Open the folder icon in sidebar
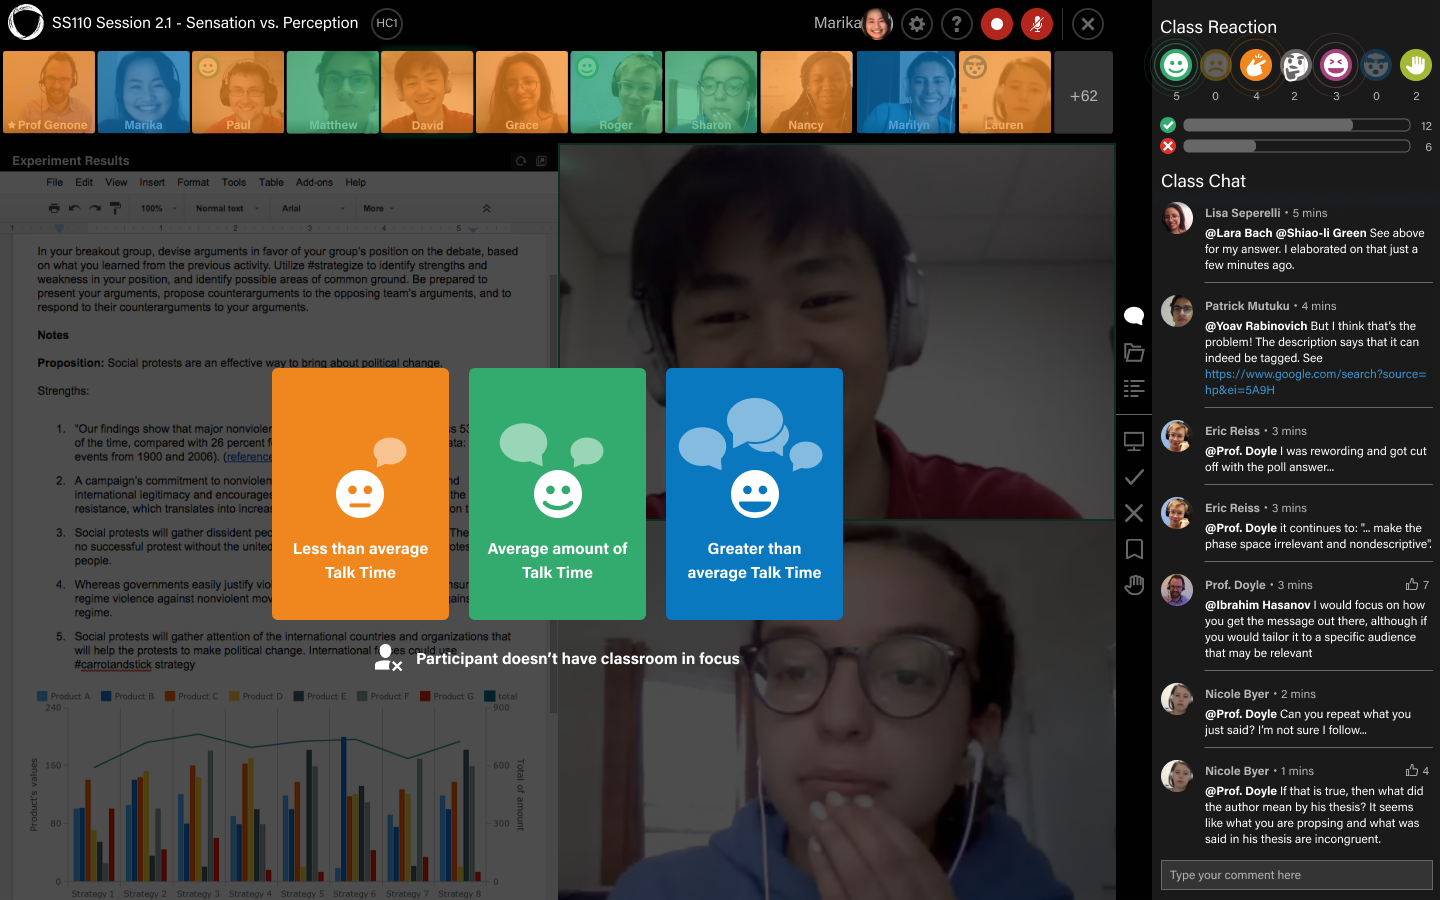The height and width of the screenshot is (900, 1440). 1134,352
